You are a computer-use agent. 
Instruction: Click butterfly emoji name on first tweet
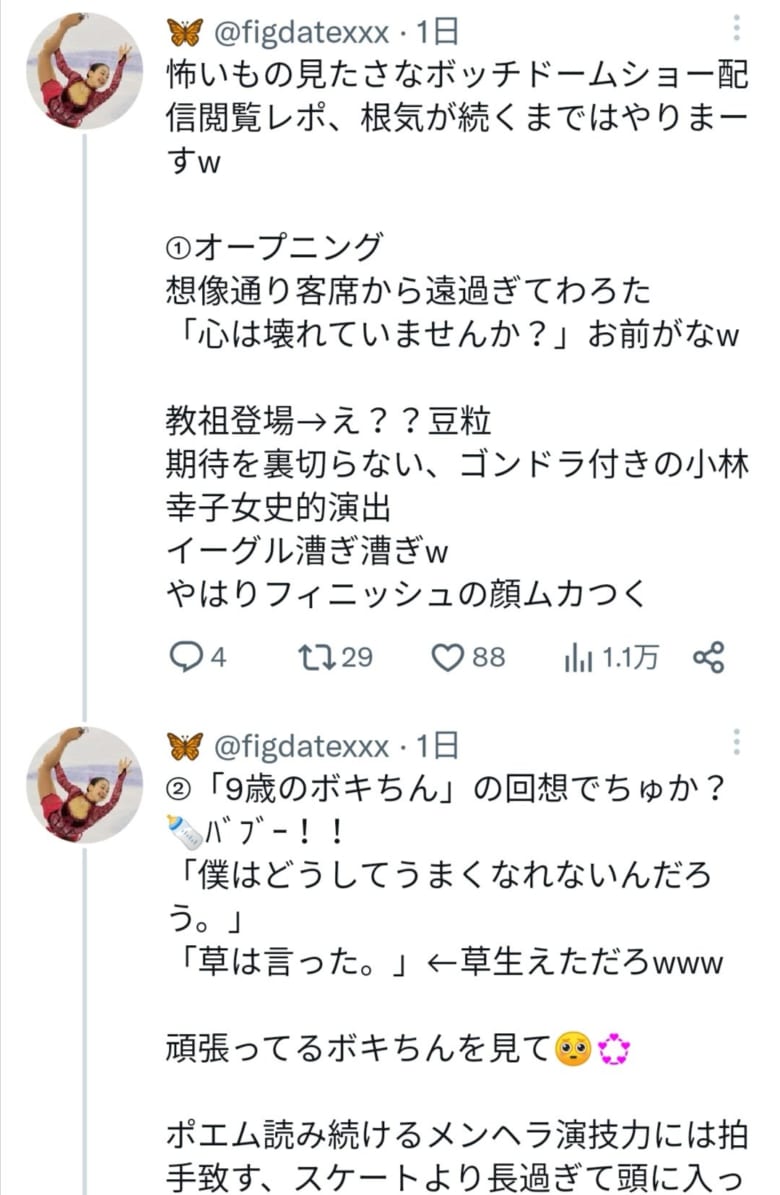tap(185, 33)
